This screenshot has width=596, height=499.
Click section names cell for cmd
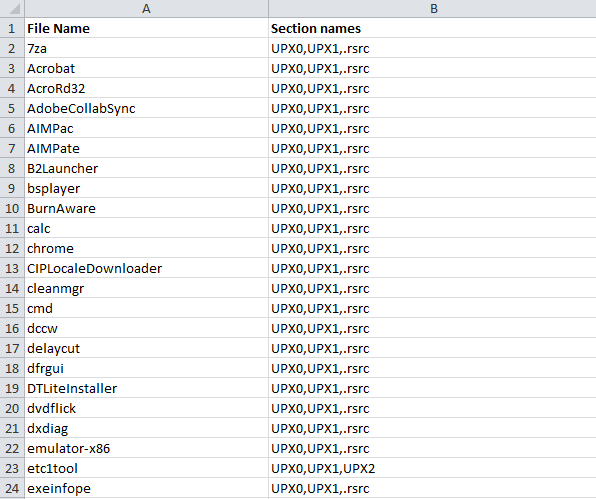[432, 308]
